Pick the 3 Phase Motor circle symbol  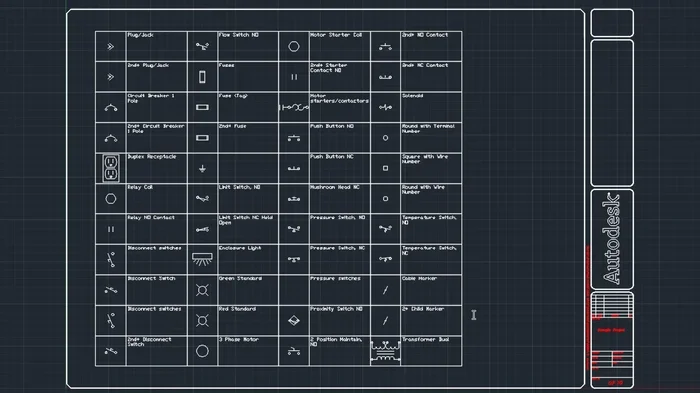point(202,351)
